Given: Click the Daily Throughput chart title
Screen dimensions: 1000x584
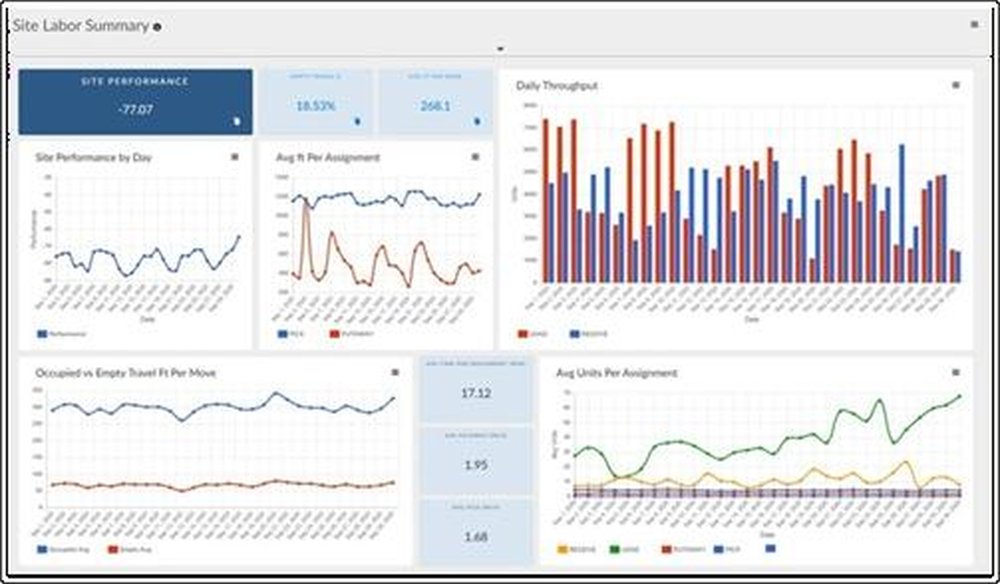Looking at the screenshot, I should 557,85.
